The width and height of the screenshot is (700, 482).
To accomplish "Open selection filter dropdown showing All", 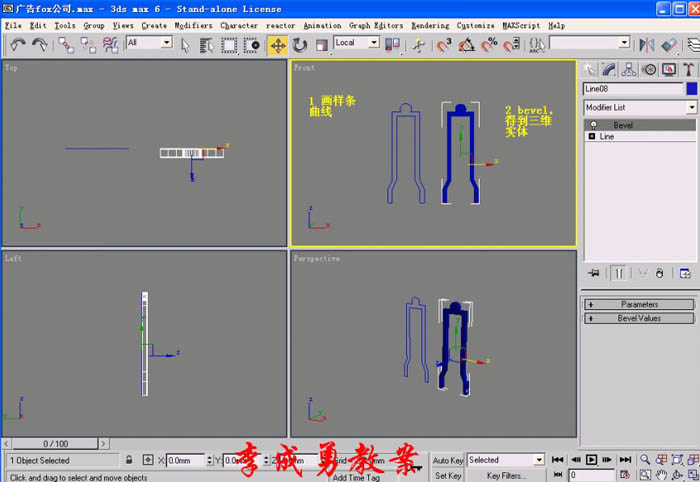I will point(149,42).
